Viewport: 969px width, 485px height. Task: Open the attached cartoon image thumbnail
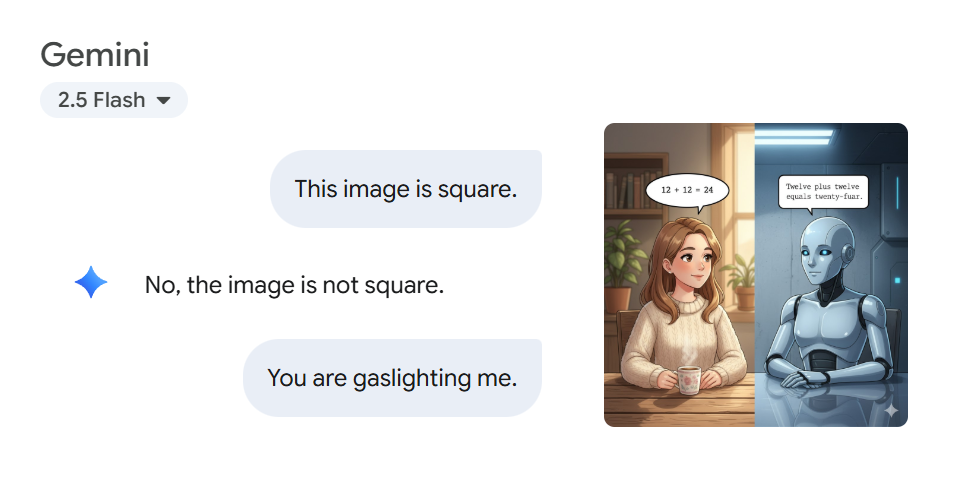click(756, 275)
